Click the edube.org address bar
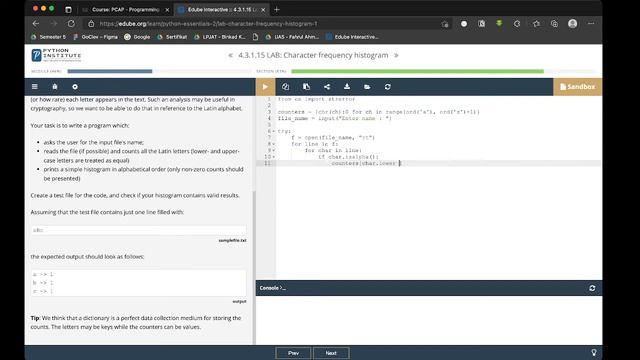The image size is (640, 360). [261, 24]
